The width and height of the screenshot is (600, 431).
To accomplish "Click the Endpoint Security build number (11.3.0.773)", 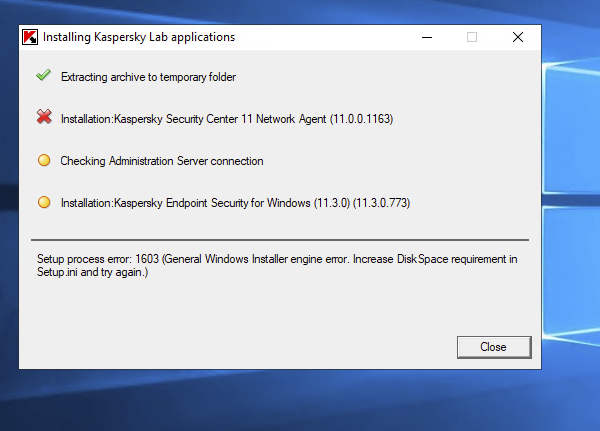I will pos(376,203).
